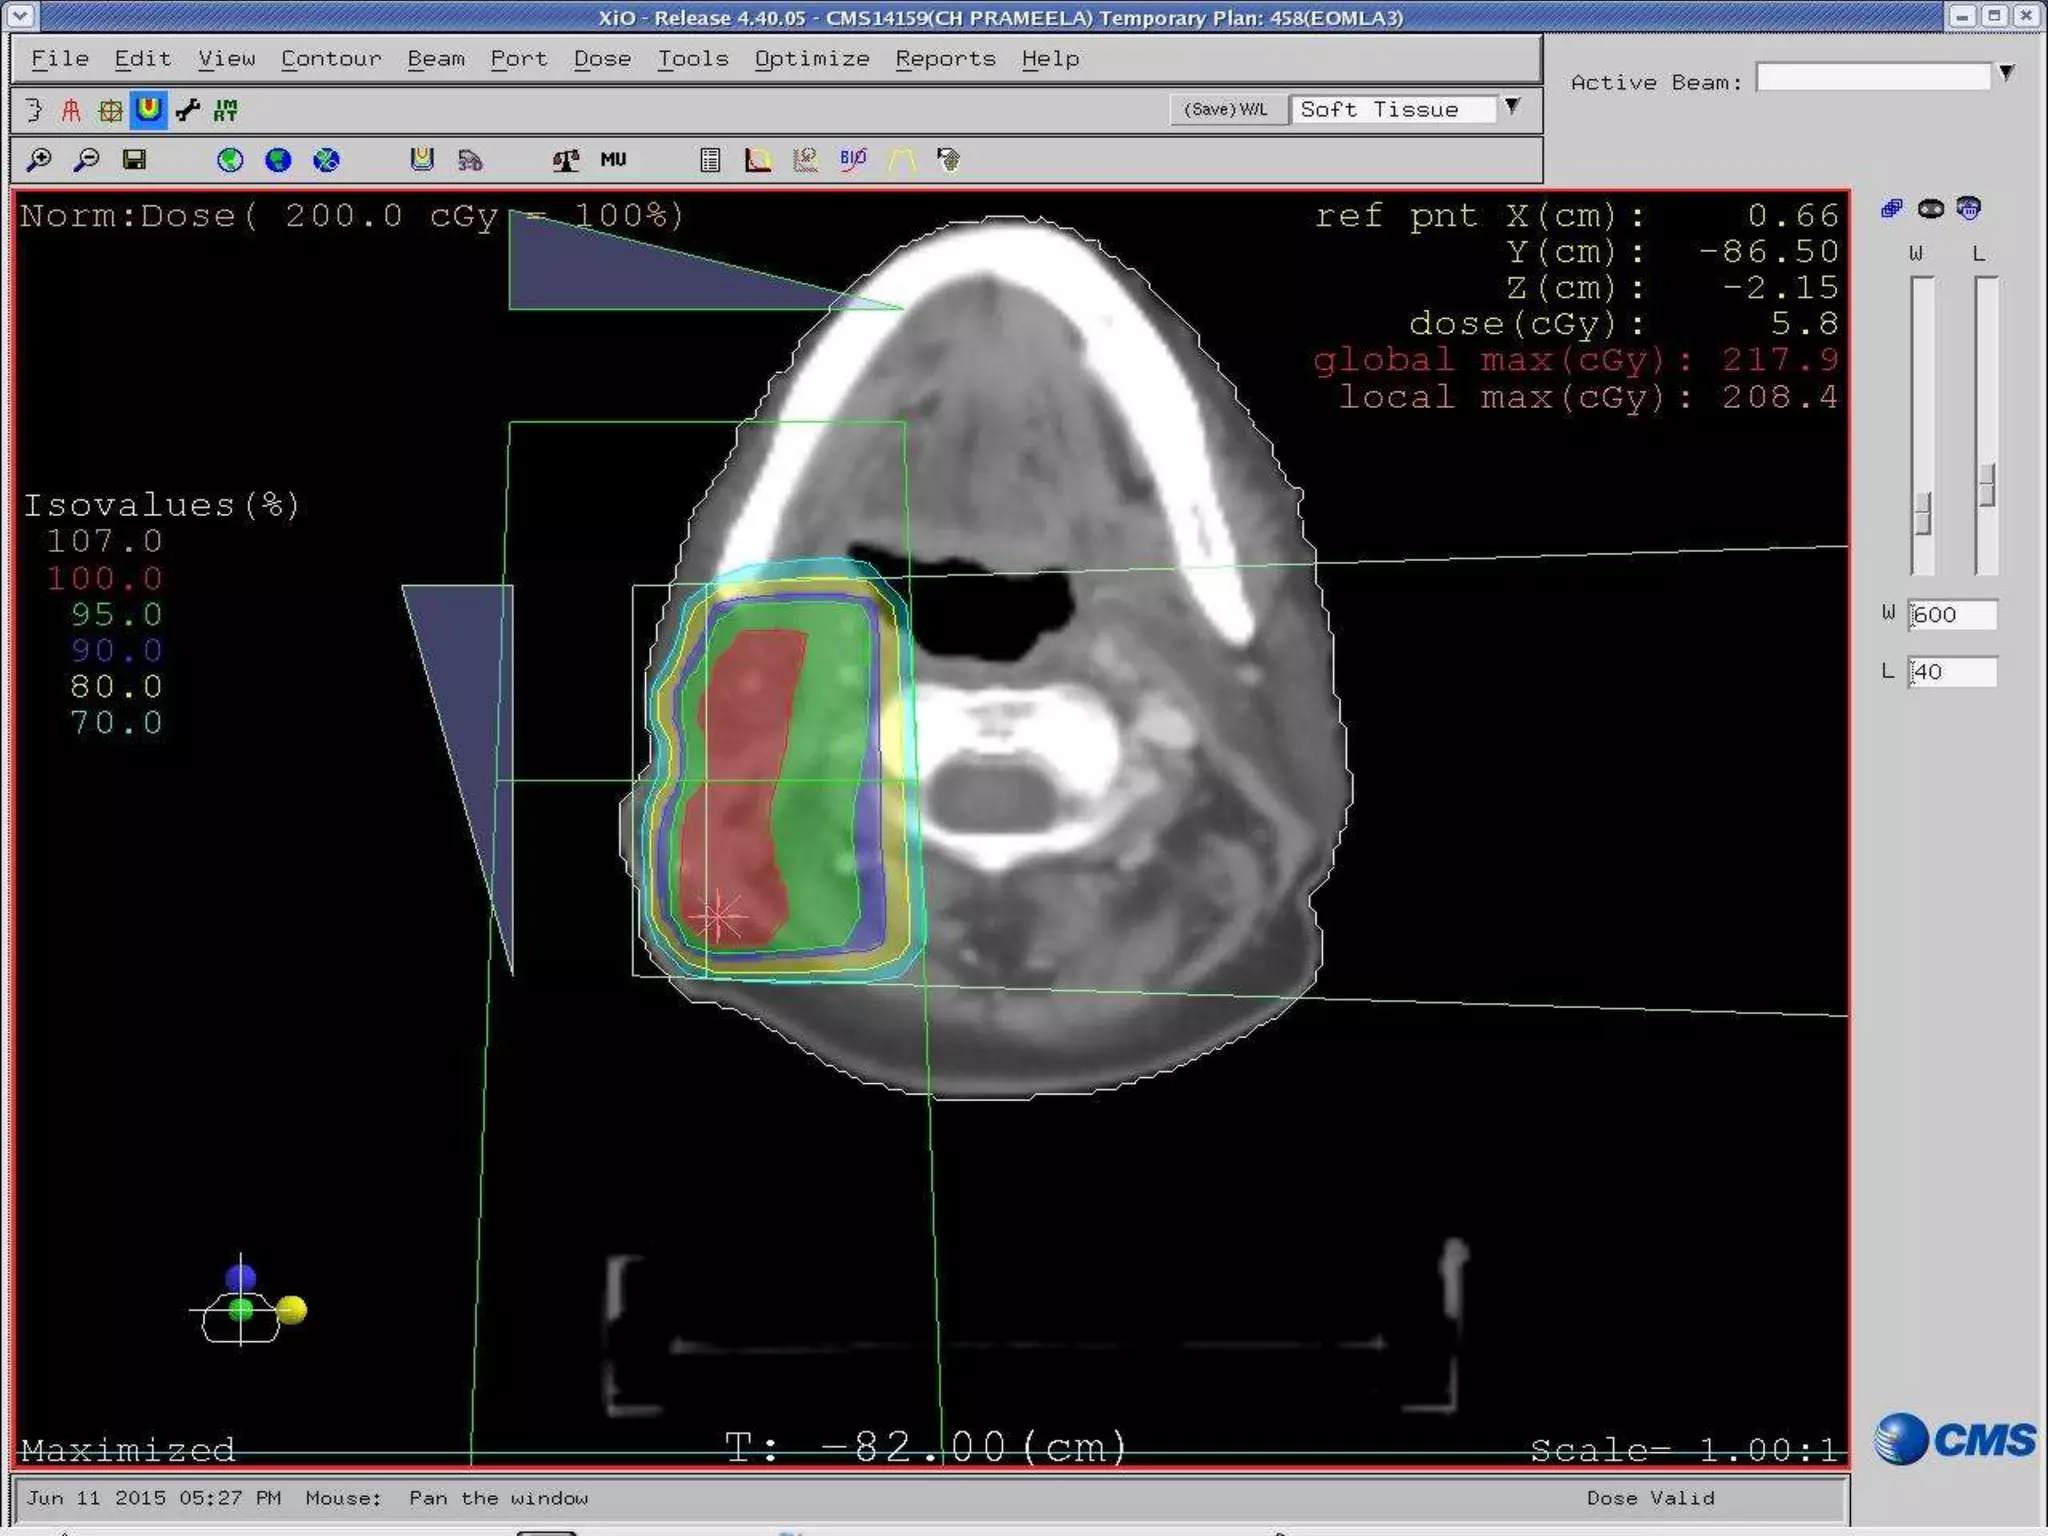
Task: Toggle the highlighted isodose display mode icon
Action: click(x=148, y=110)
